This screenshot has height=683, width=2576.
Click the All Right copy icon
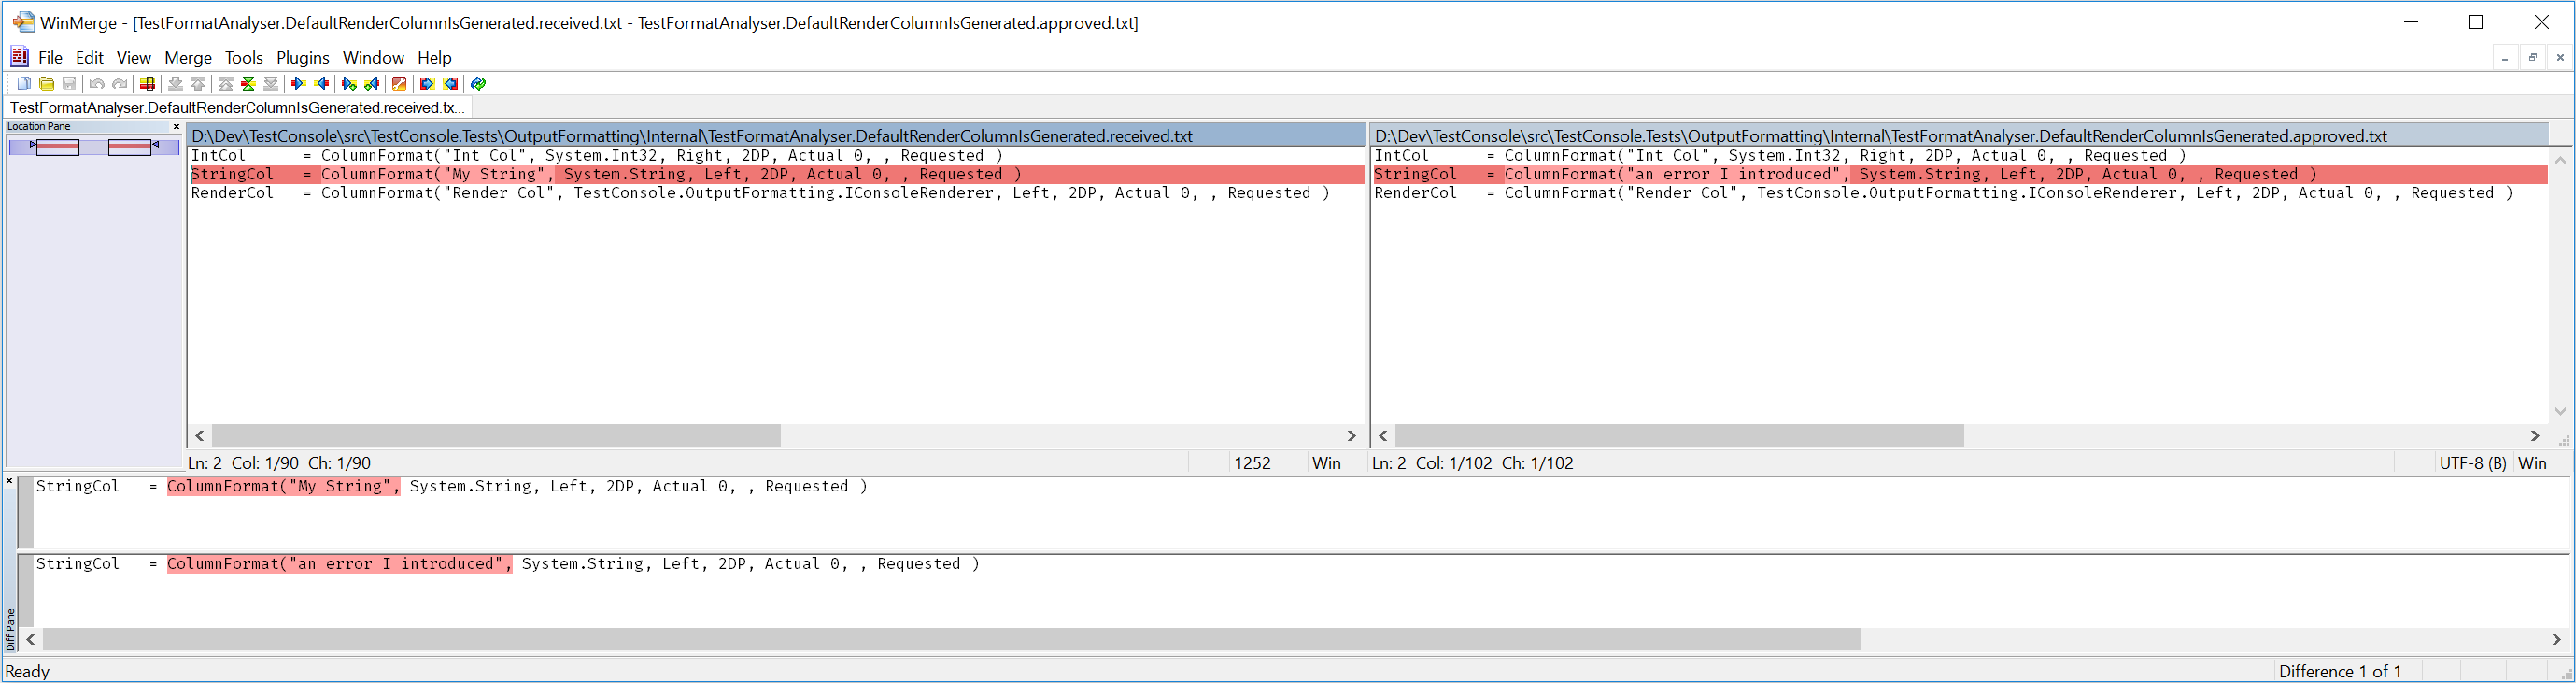(x=427, y=84)
